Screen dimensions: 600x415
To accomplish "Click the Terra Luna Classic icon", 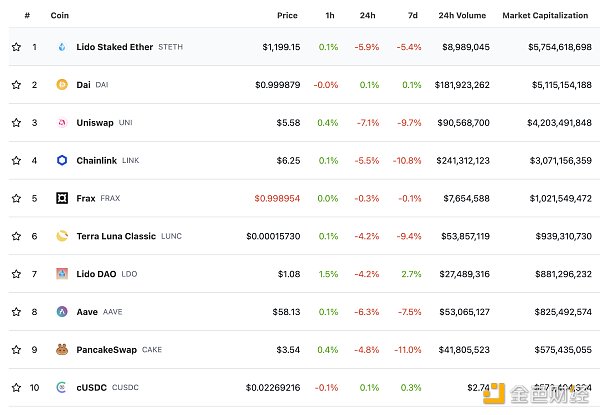I will [x=62, y=236].
